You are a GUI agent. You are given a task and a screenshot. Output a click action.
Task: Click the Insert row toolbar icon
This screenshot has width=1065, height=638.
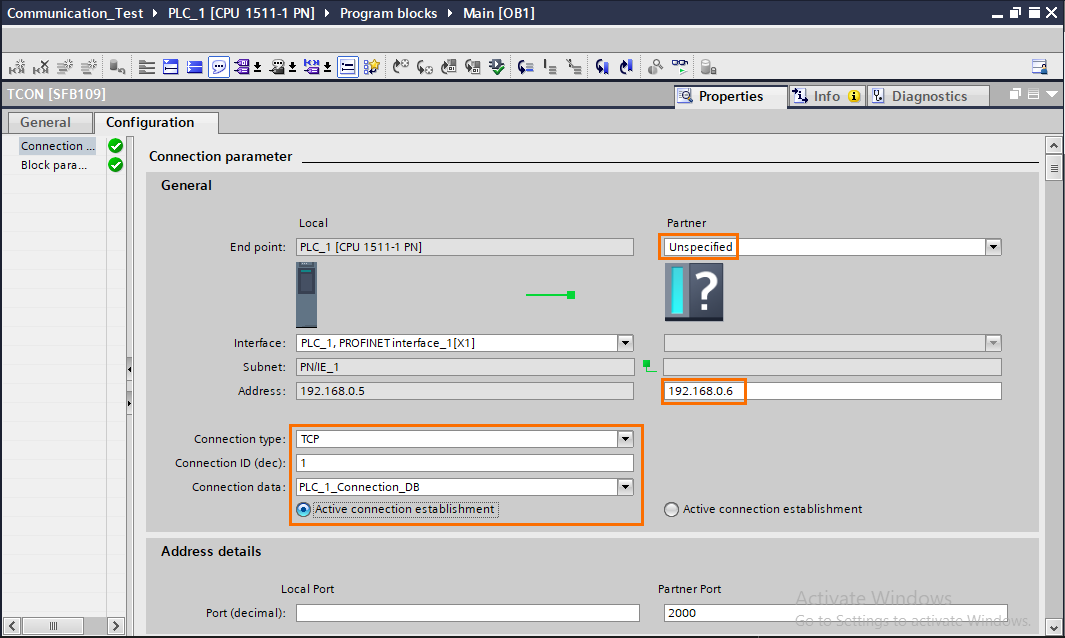click(65, 67)
